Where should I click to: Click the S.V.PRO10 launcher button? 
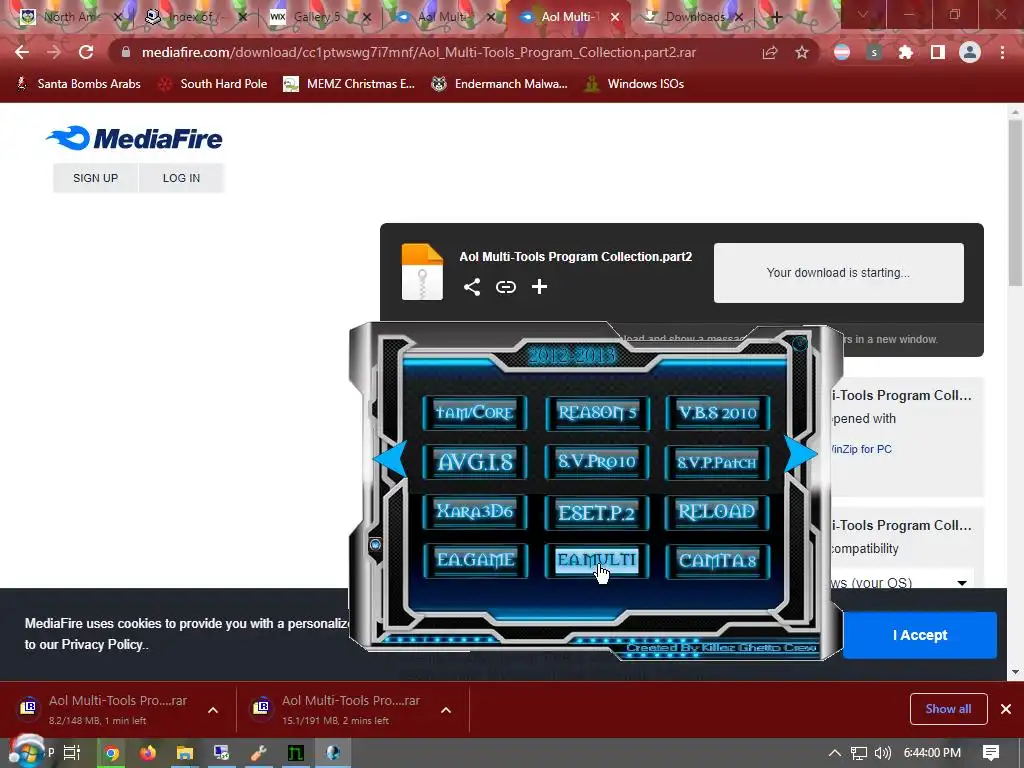point(597,462)
